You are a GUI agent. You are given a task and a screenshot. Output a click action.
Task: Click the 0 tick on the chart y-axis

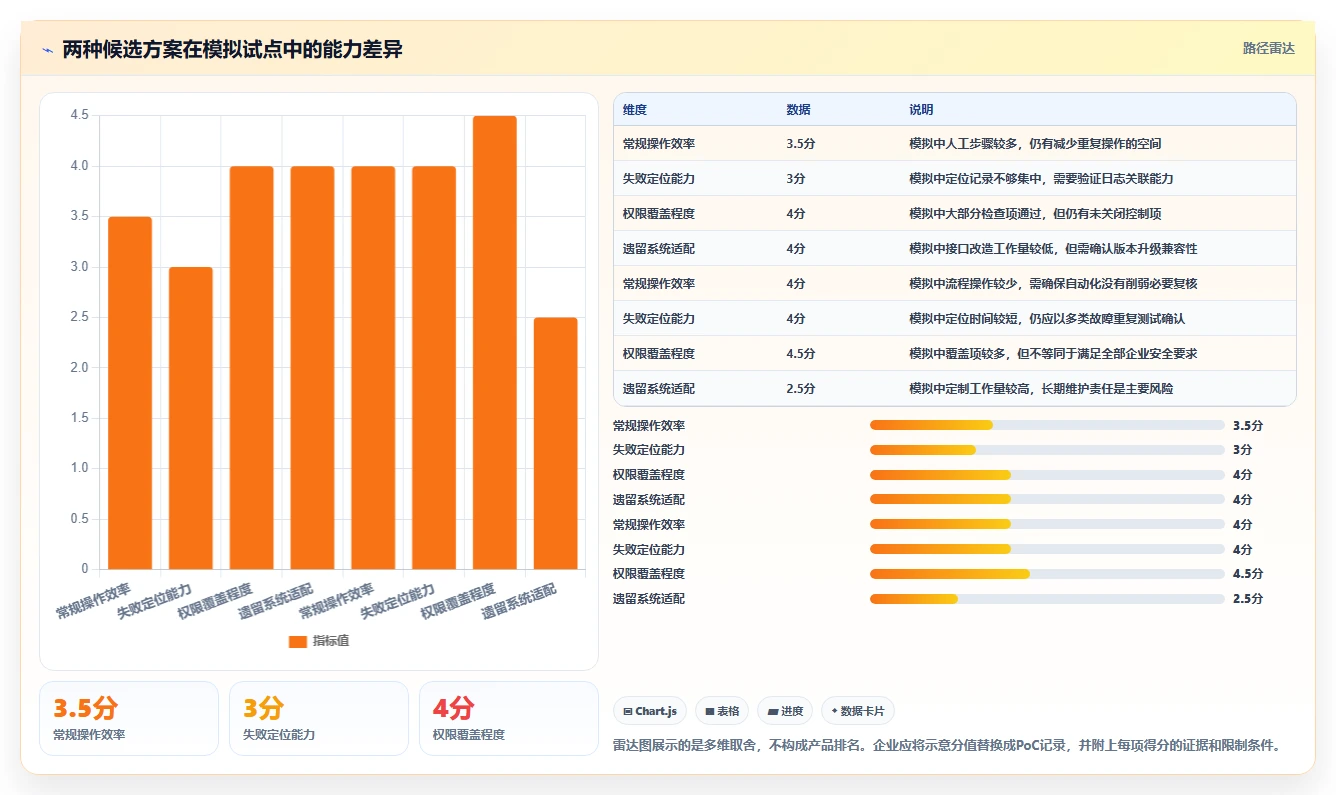tap(85, 569)
